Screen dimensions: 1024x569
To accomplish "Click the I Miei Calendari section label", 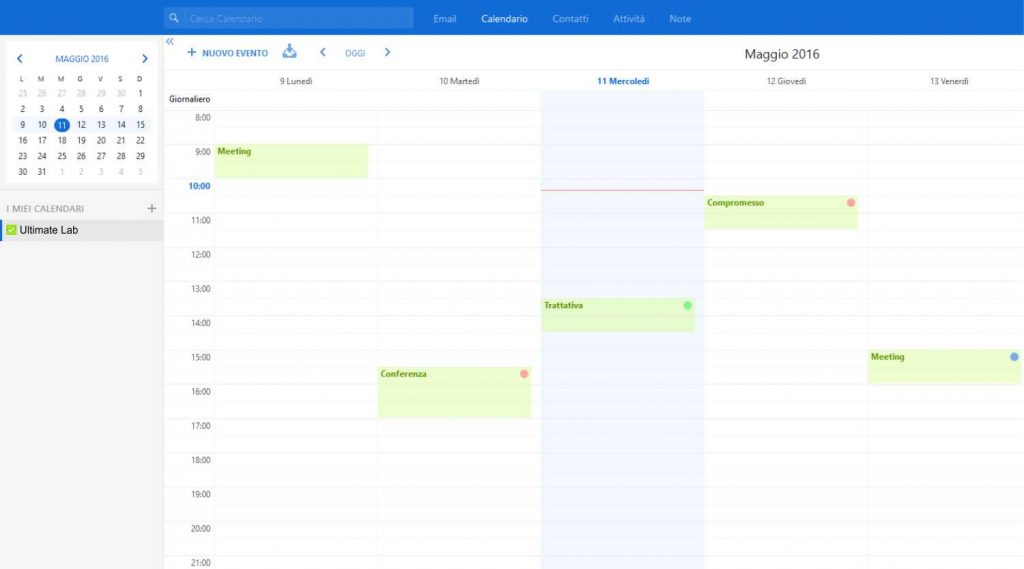I will 45,208.
